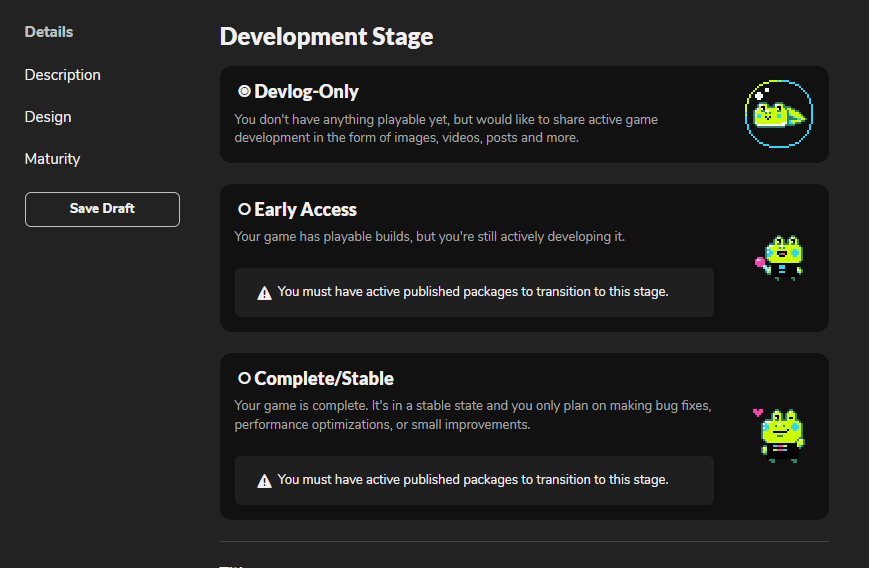This screenshot has height=568, width=869.
Task: Click the frog-in-bubble Devlog-Only mascot
Action: coord(778,114)
